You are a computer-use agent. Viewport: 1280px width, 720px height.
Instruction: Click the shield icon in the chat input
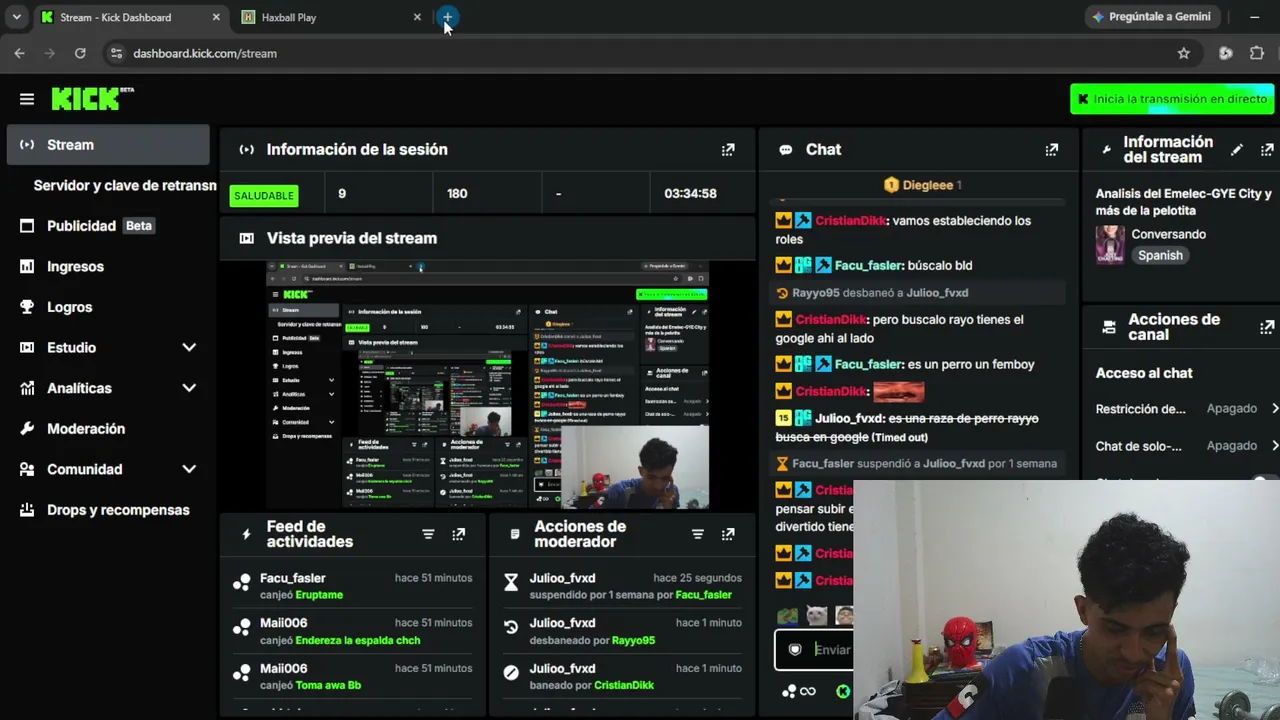(x=795, y=649)
